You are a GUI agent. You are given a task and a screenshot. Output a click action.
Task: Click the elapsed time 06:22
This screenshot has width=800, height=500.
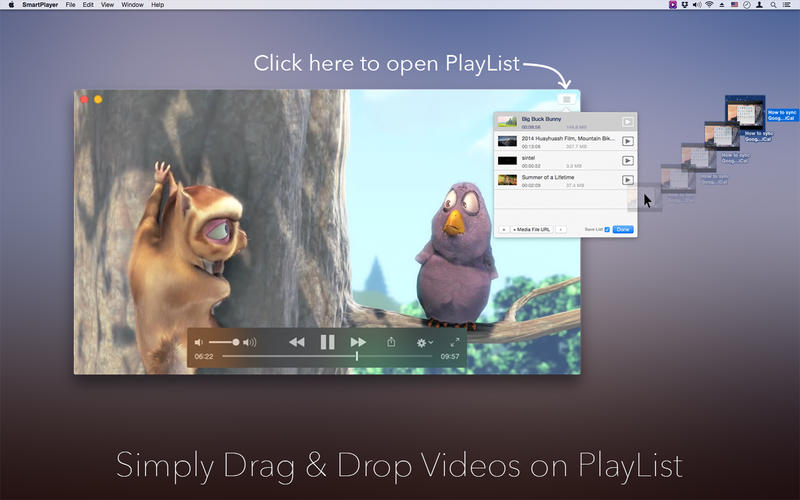[204, 356]
